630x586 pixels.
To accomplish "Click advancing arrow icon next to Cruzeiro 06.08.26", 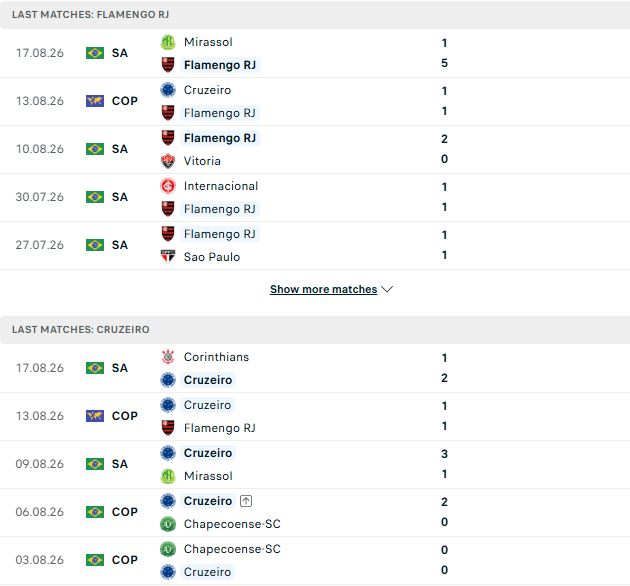I will point(246,501).
